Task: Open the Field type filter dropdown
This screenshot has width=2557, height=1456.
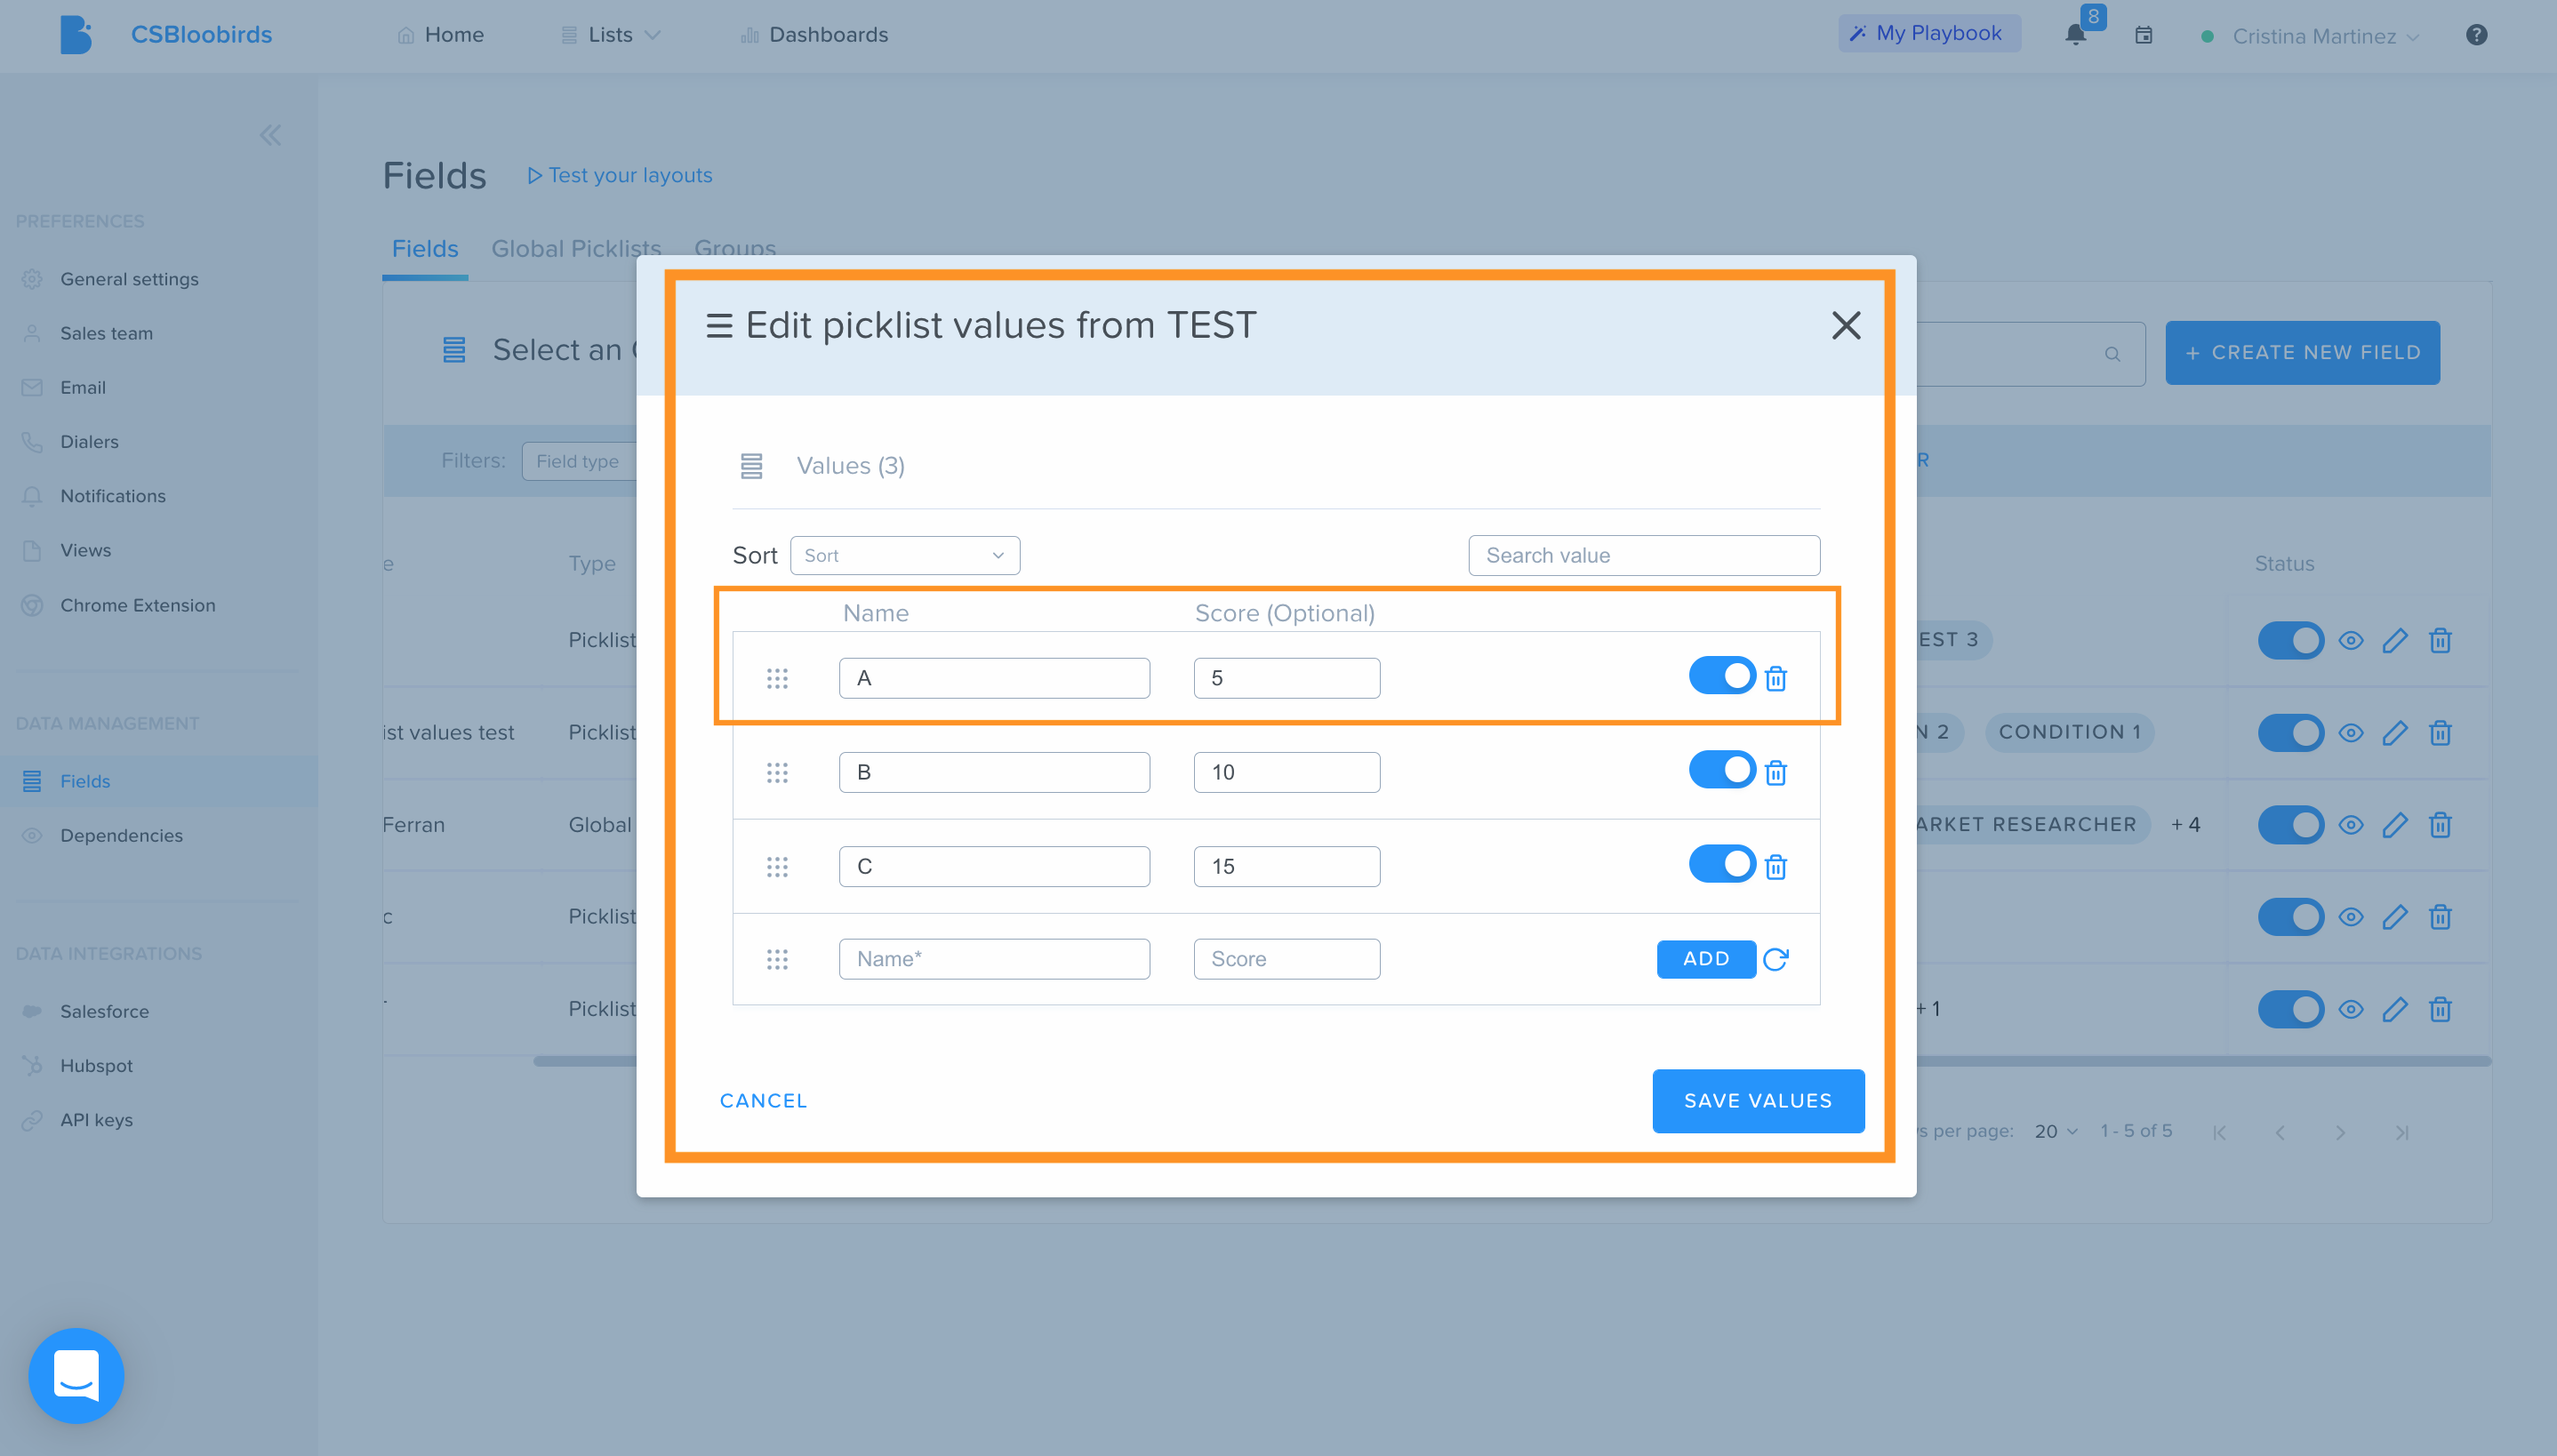Action: [x=579, y=461]
